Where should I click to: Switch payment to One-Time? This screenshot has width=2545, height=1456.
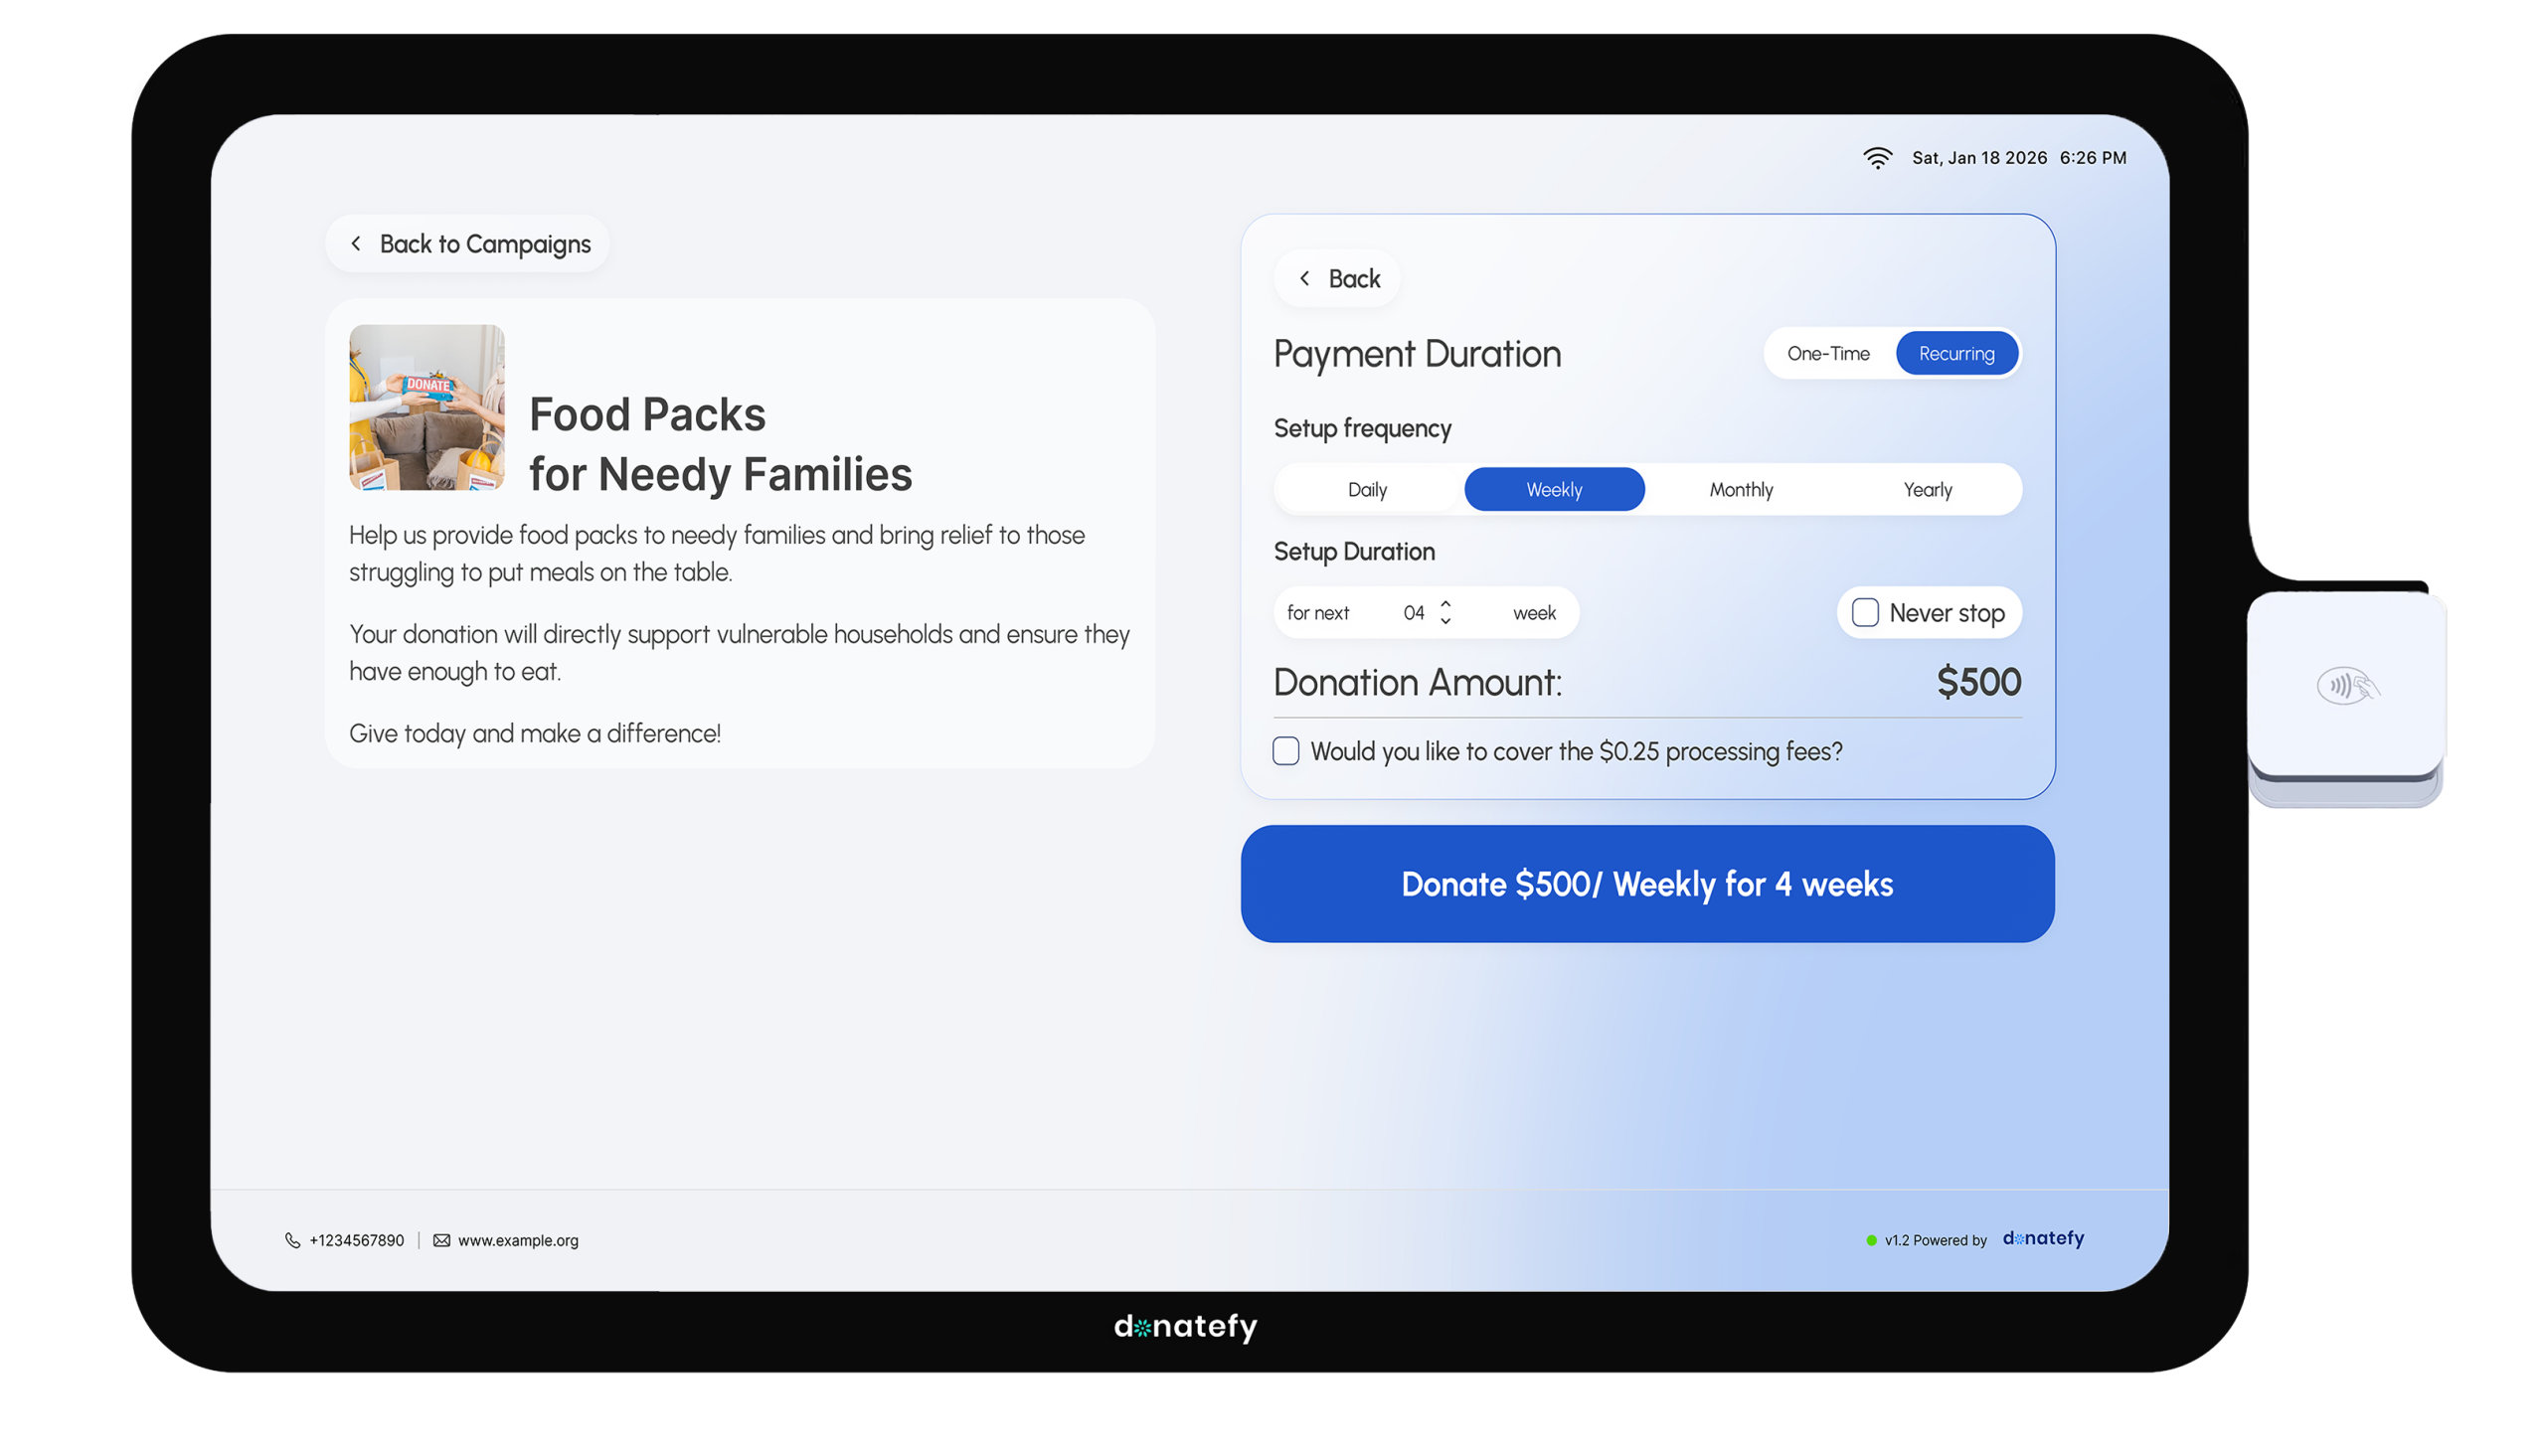1828,353
